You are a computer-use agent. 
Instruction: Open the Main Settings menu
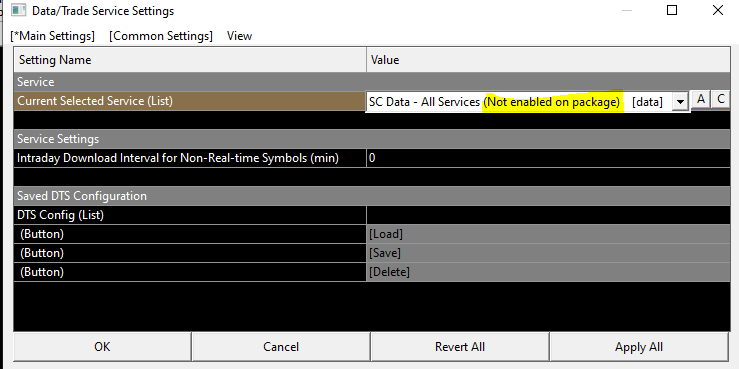52,36
